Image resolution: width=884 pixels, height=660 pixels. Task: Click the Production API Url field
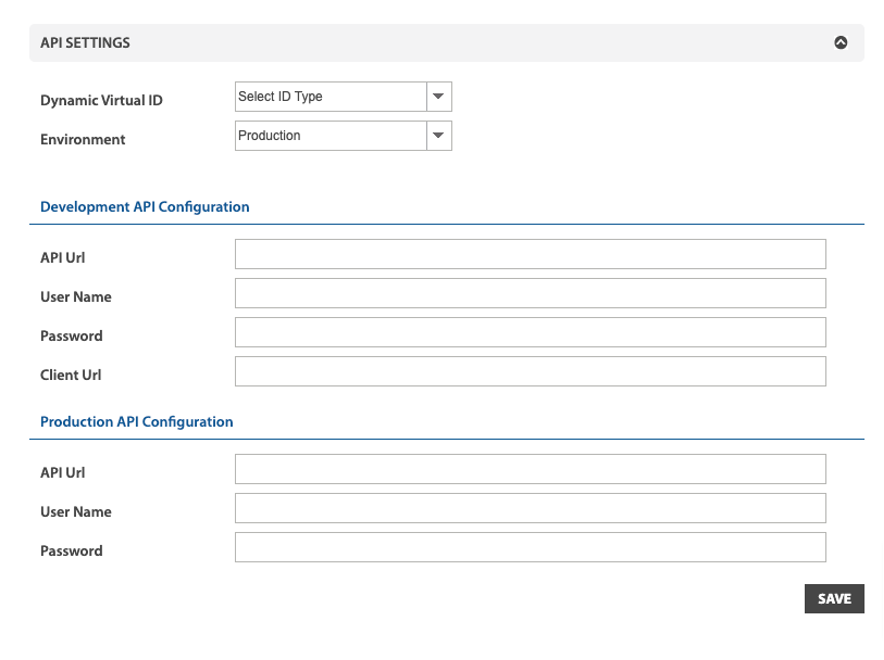click(x=531, y=469)
